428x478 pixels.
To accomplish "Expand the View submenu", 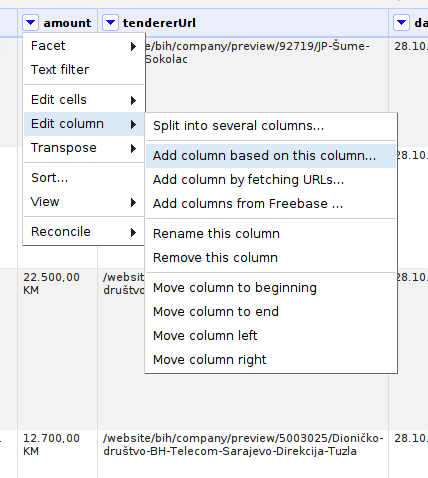I will [84, 202].
